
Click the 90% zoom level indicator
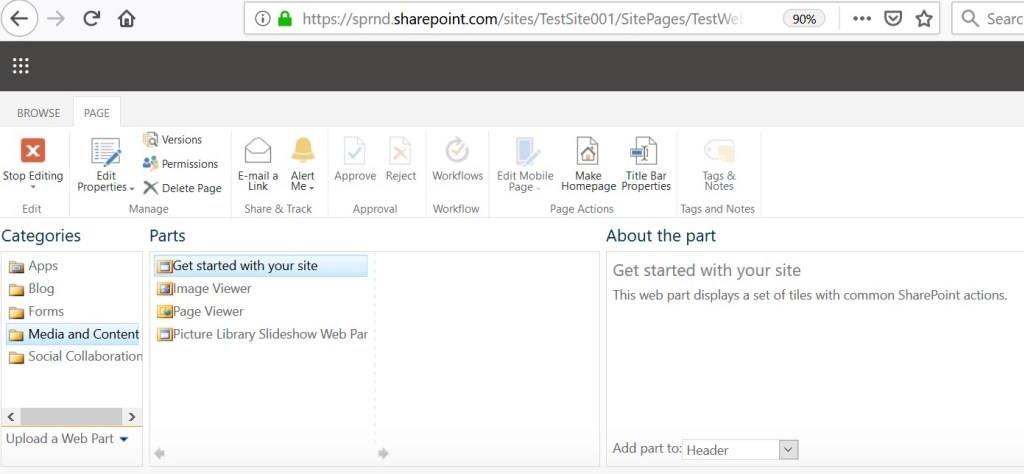[804, 19]
